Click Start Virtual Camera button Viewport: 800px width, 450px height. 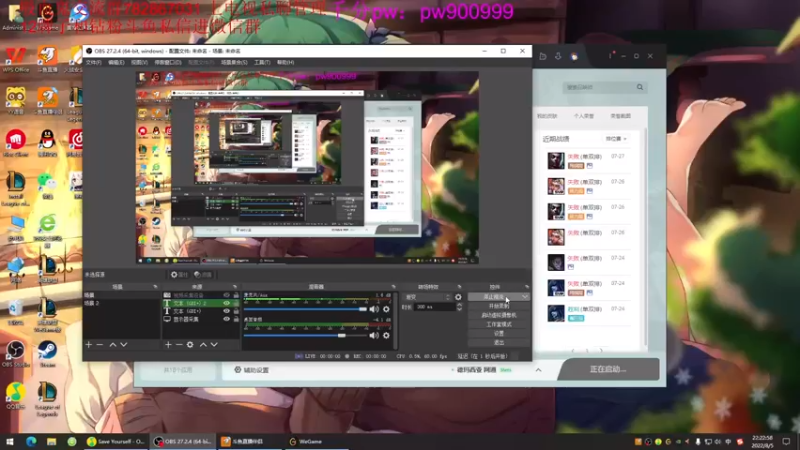499,315
